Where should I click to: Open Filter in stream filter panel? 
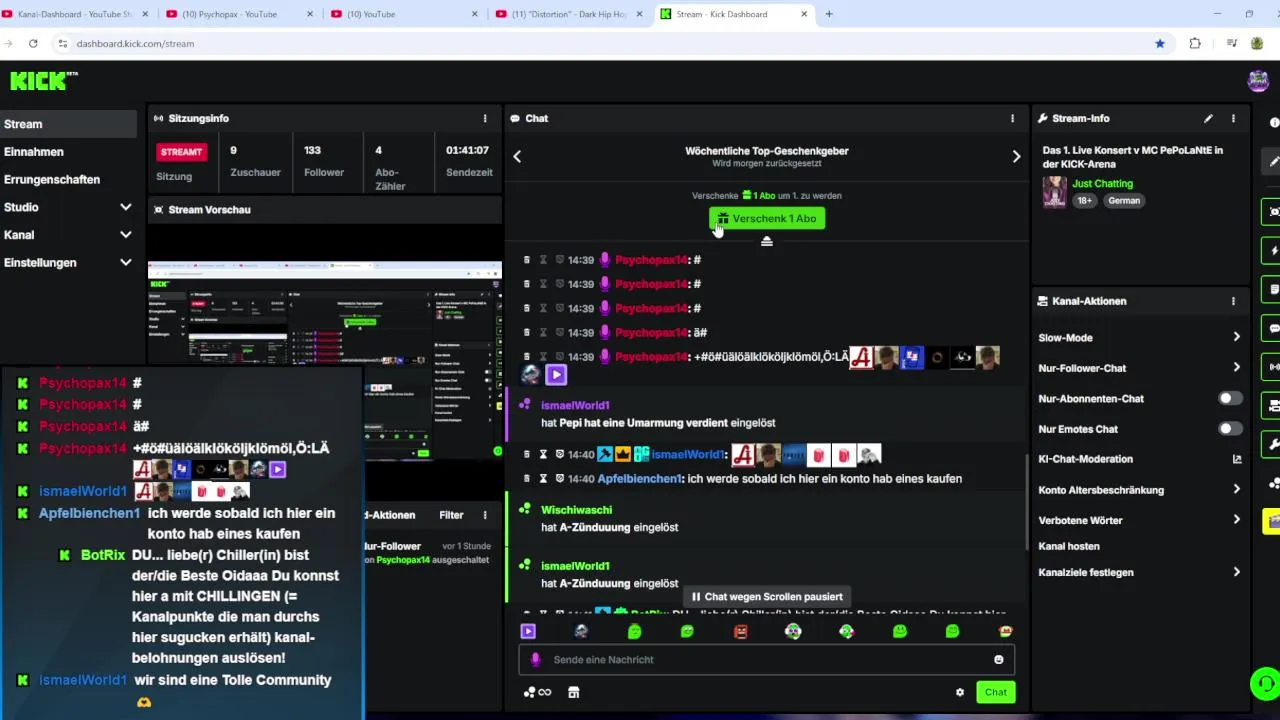pyautogui.click(x=451, y=515)
